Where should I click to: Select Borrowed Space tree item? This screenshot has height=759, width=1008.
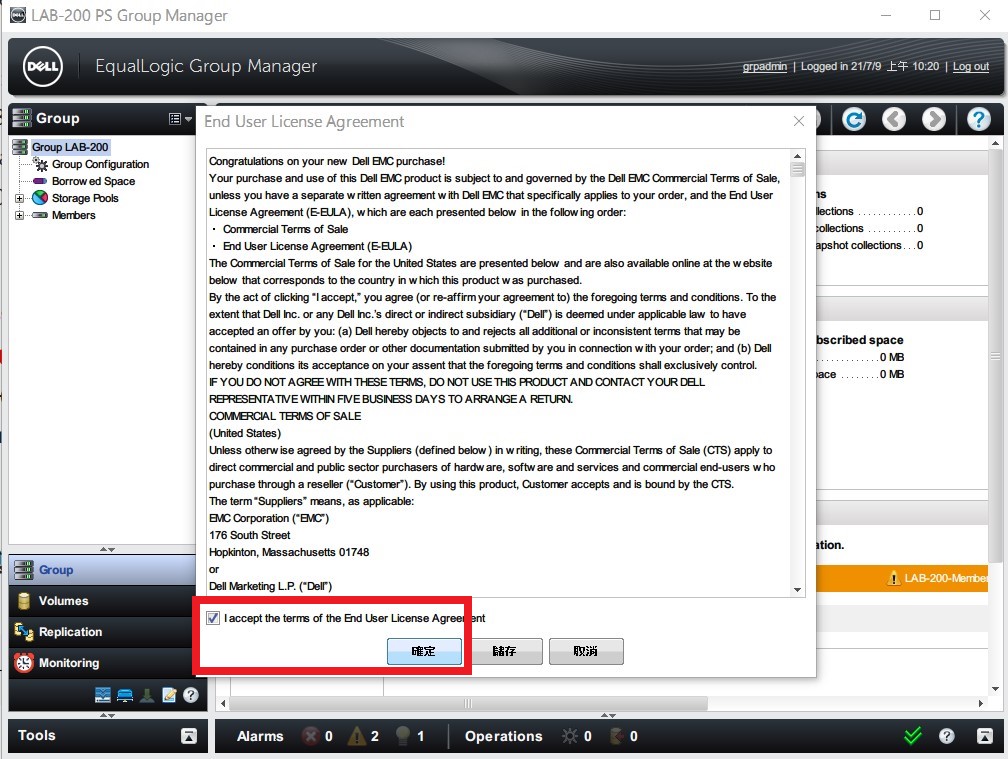[93, 181]
